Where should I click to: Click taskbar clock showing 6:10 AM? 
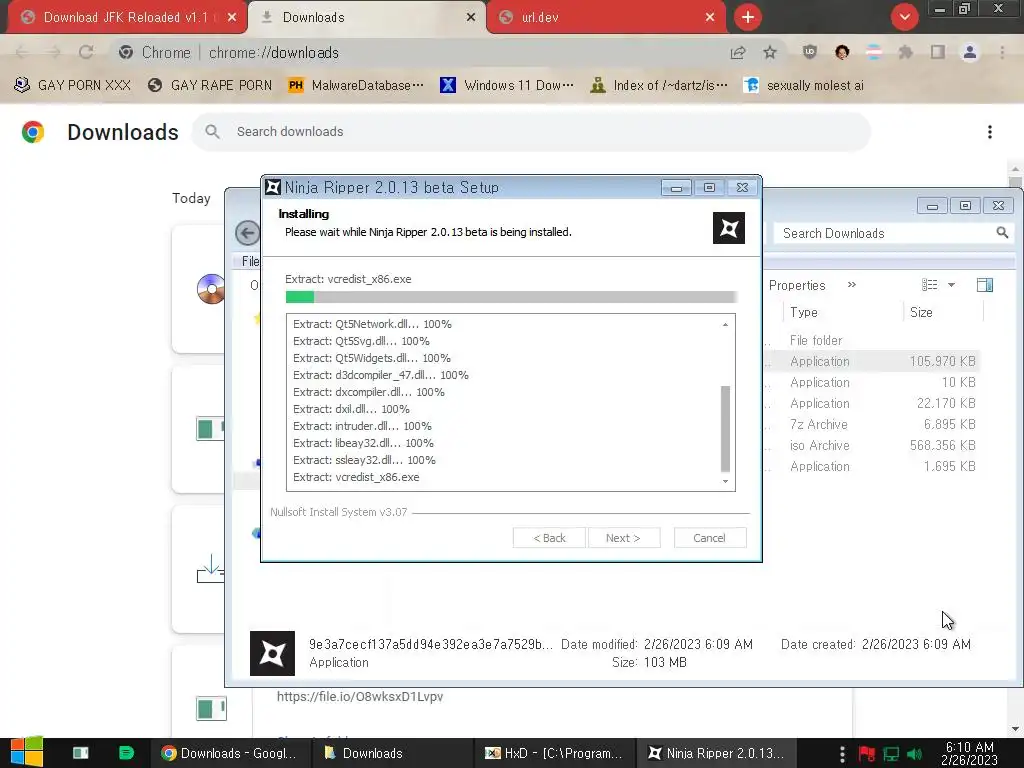(x=969, y=754)
